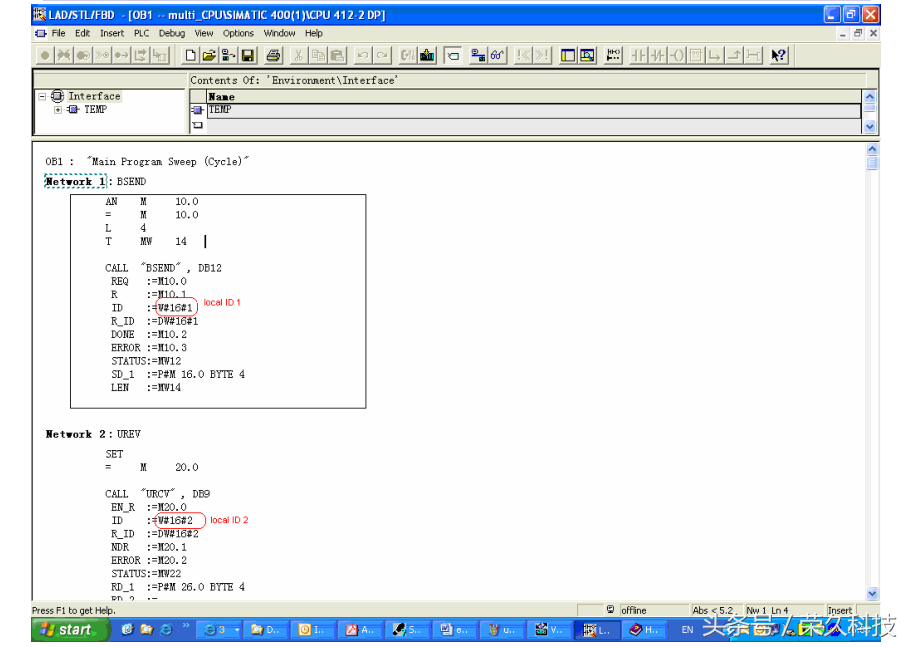Open the Edit menu
This screenshot has width=912, height=647.
pos(83,33)
